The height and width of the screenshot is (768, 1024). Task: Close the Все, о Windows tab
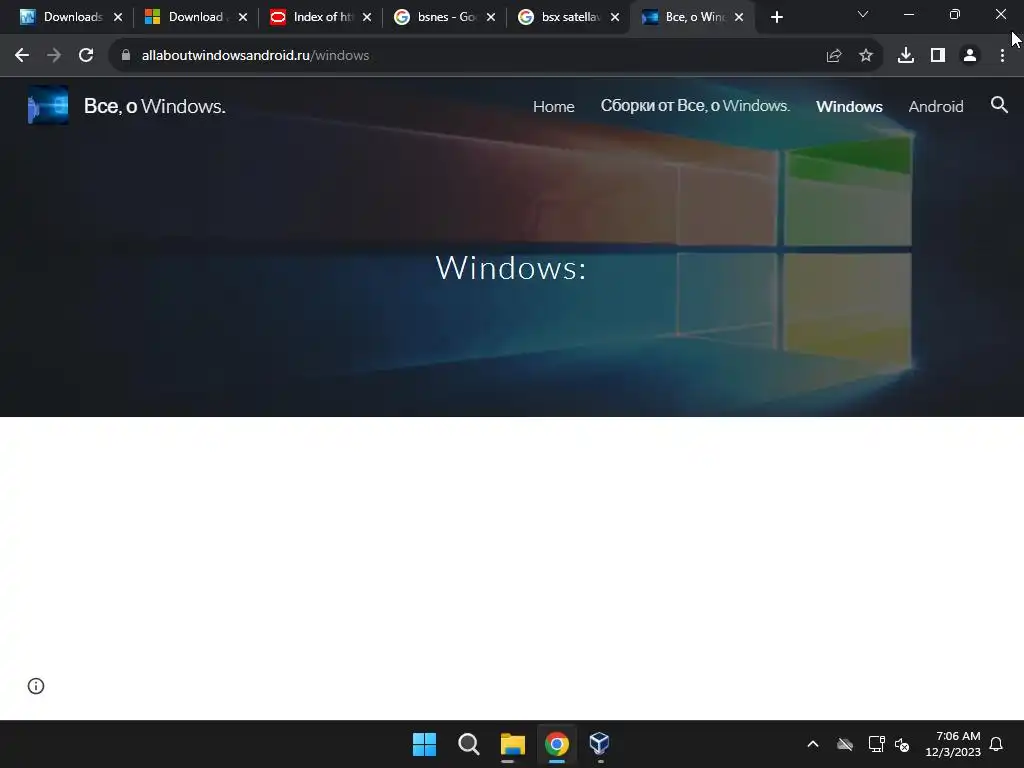coord(739,18)
